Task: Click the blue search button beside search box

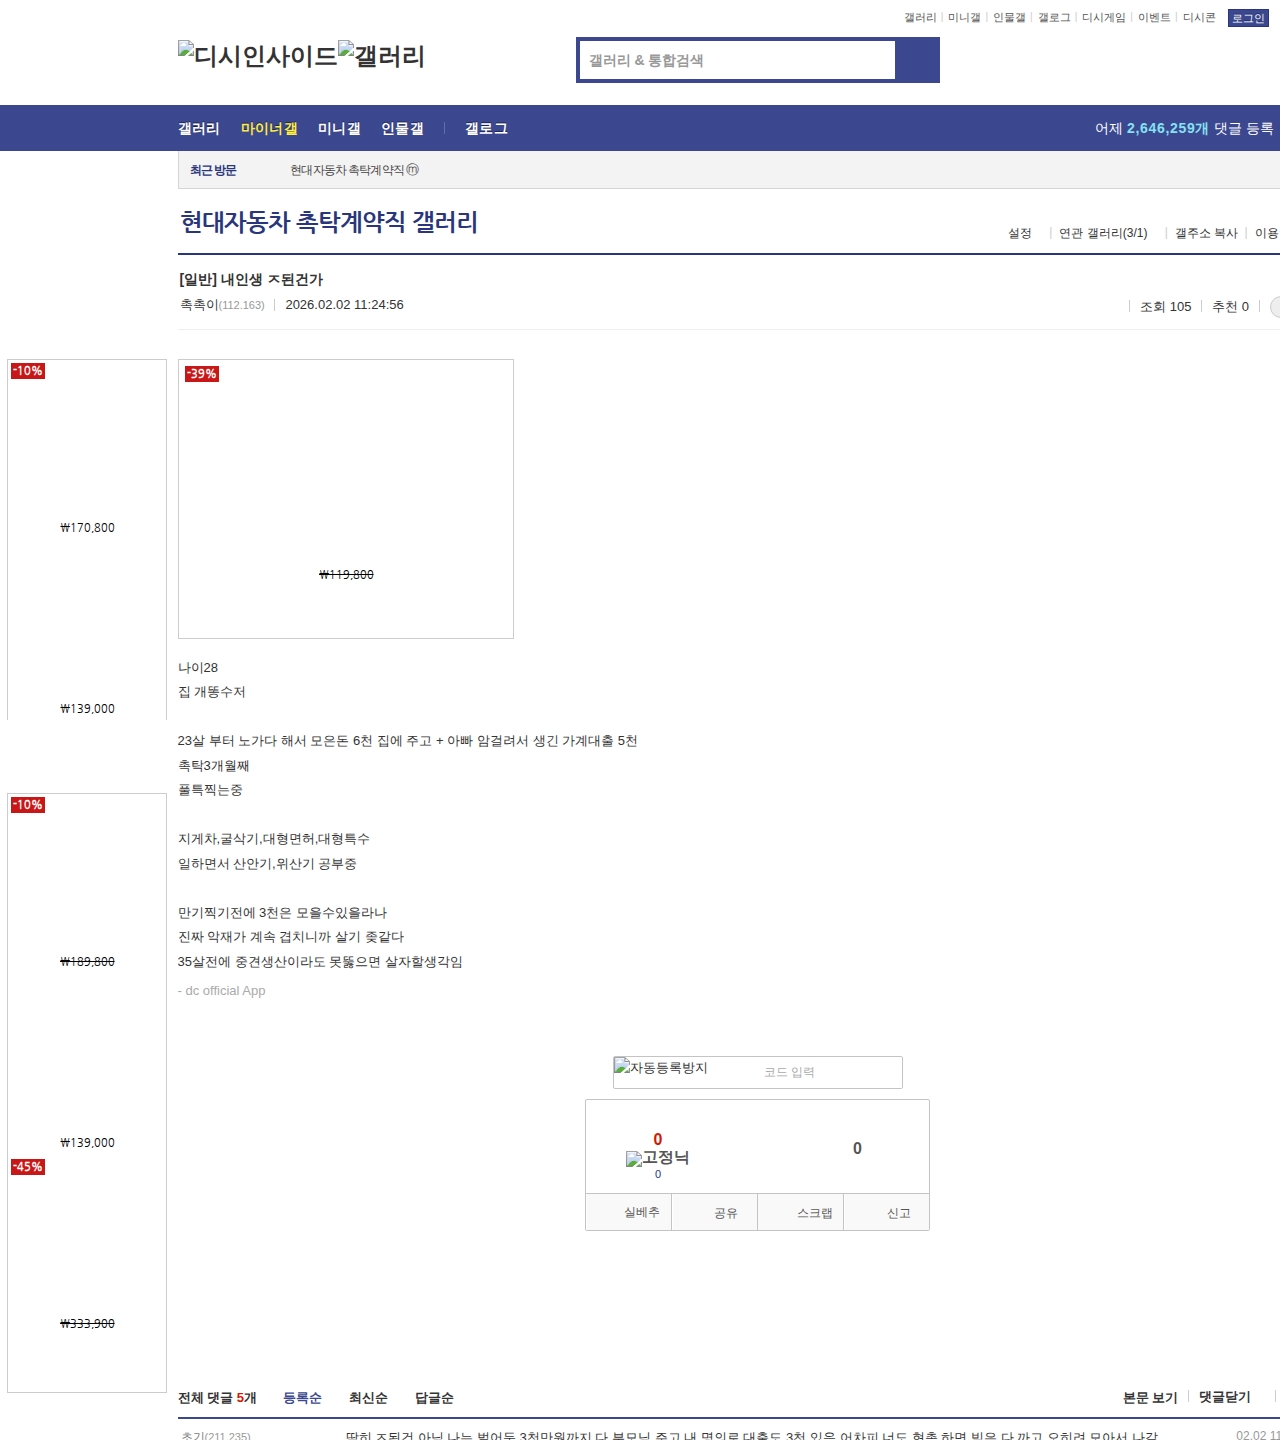Action: click(x=917, y=60)
